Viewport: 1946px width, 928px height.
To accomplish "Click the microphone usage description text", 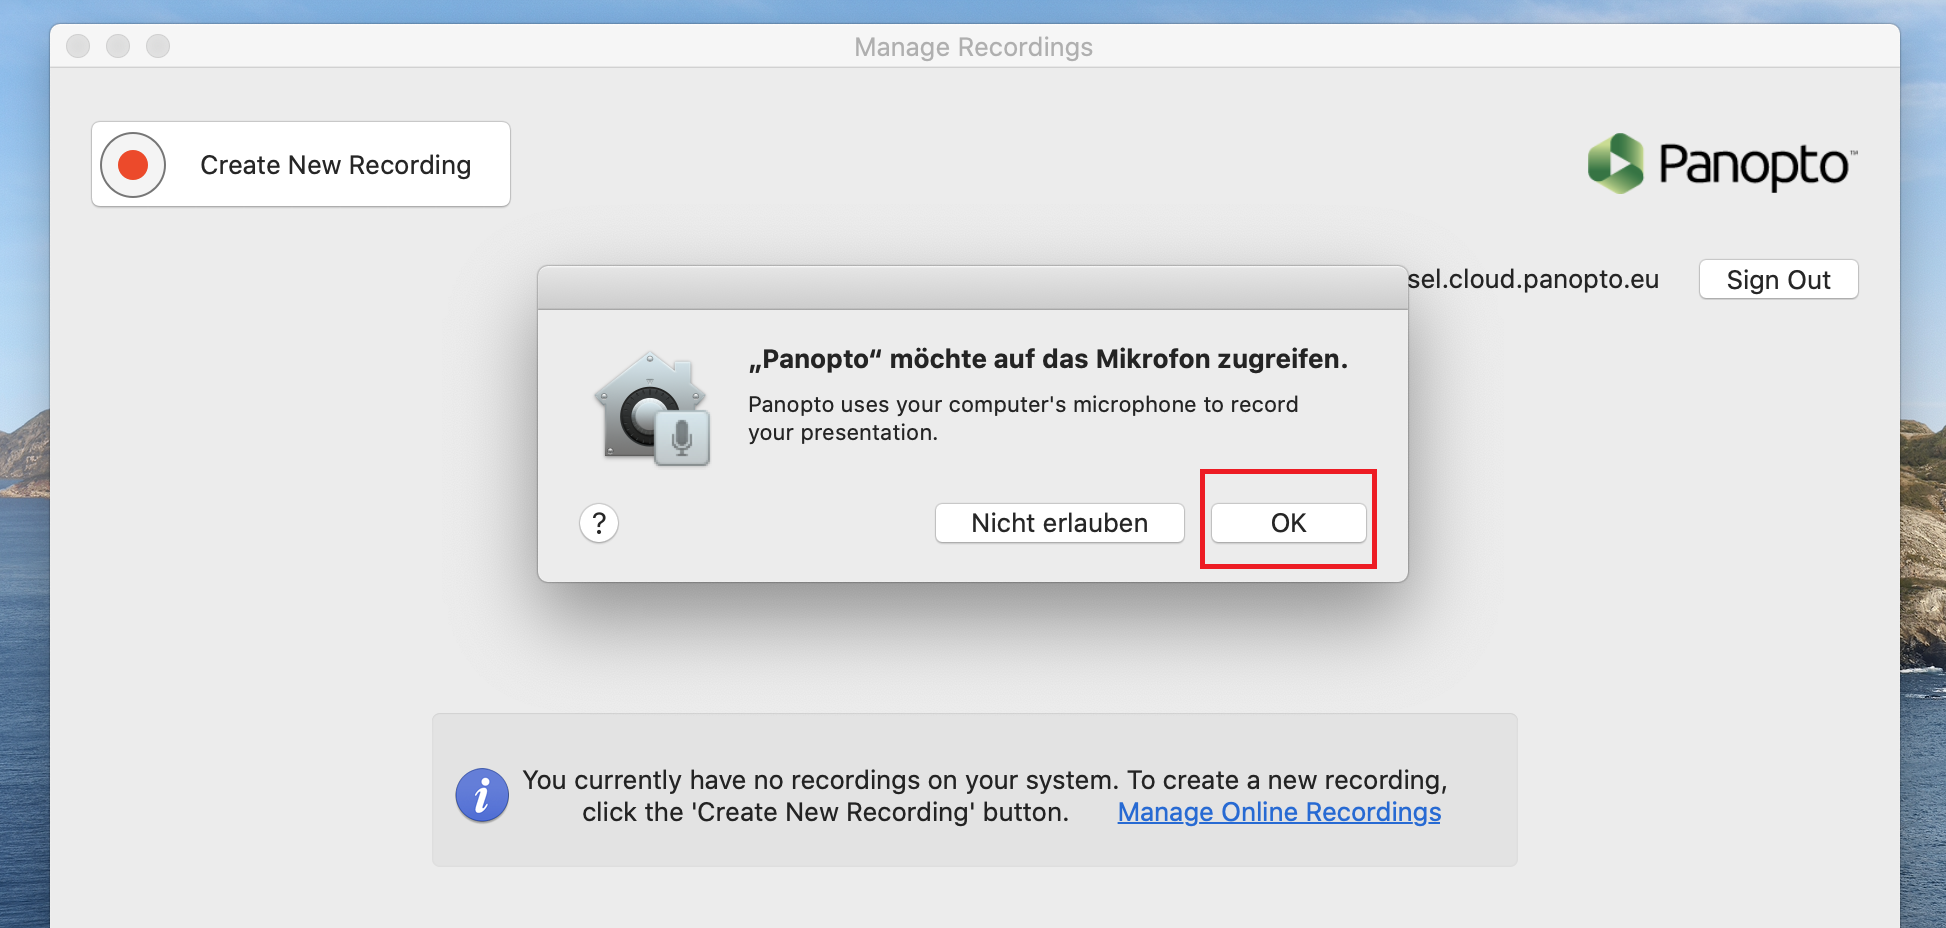I will coord(1023,418).
